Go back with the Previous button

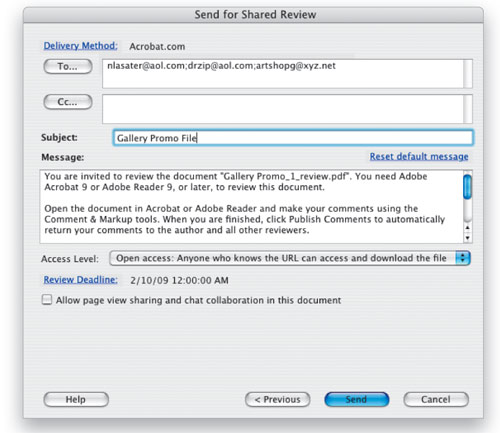(x=278, y=399)
